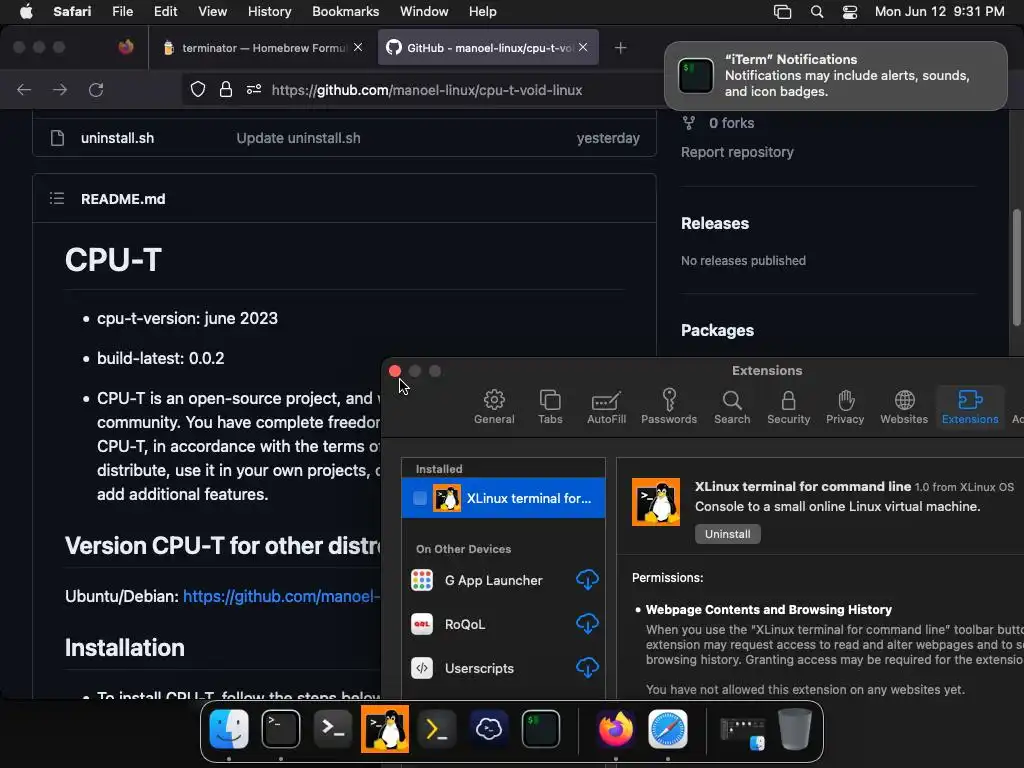Open the Safari menu
This screenshot has width=1024, height=768.
[72, 11]
